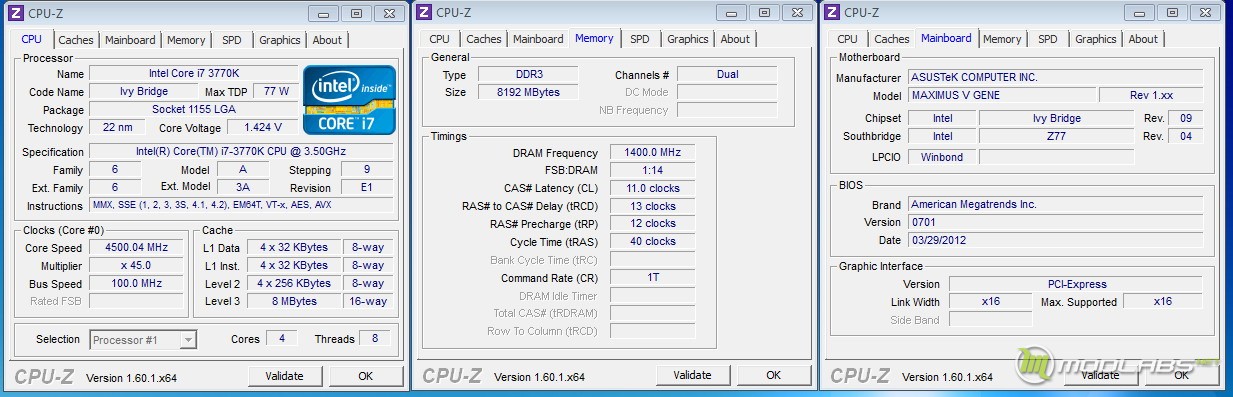Screen dimensions: 1233x397
Task: Click the '77 W' Max TDP value
Action: 276,91
